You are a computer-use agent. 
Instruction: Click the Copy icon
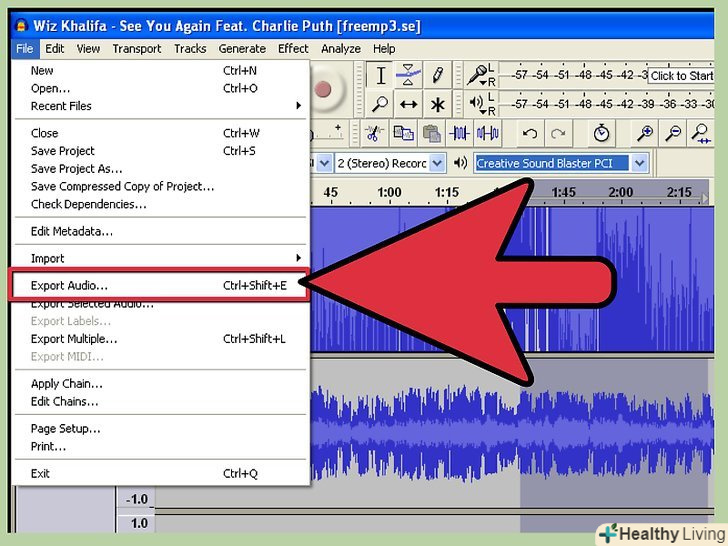pos(403,133)
